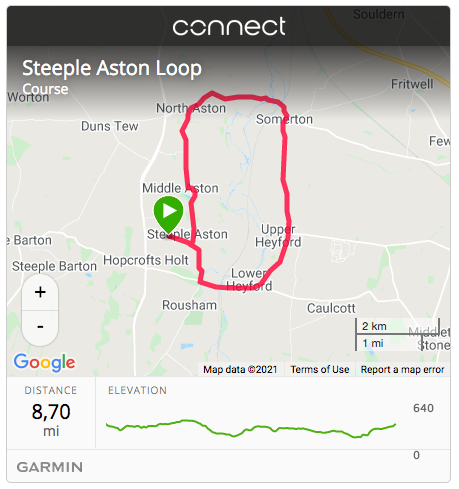The width and height of the screenshot is (459, 489).
Task: Click the green start marker pin
Action: [168, 213]
